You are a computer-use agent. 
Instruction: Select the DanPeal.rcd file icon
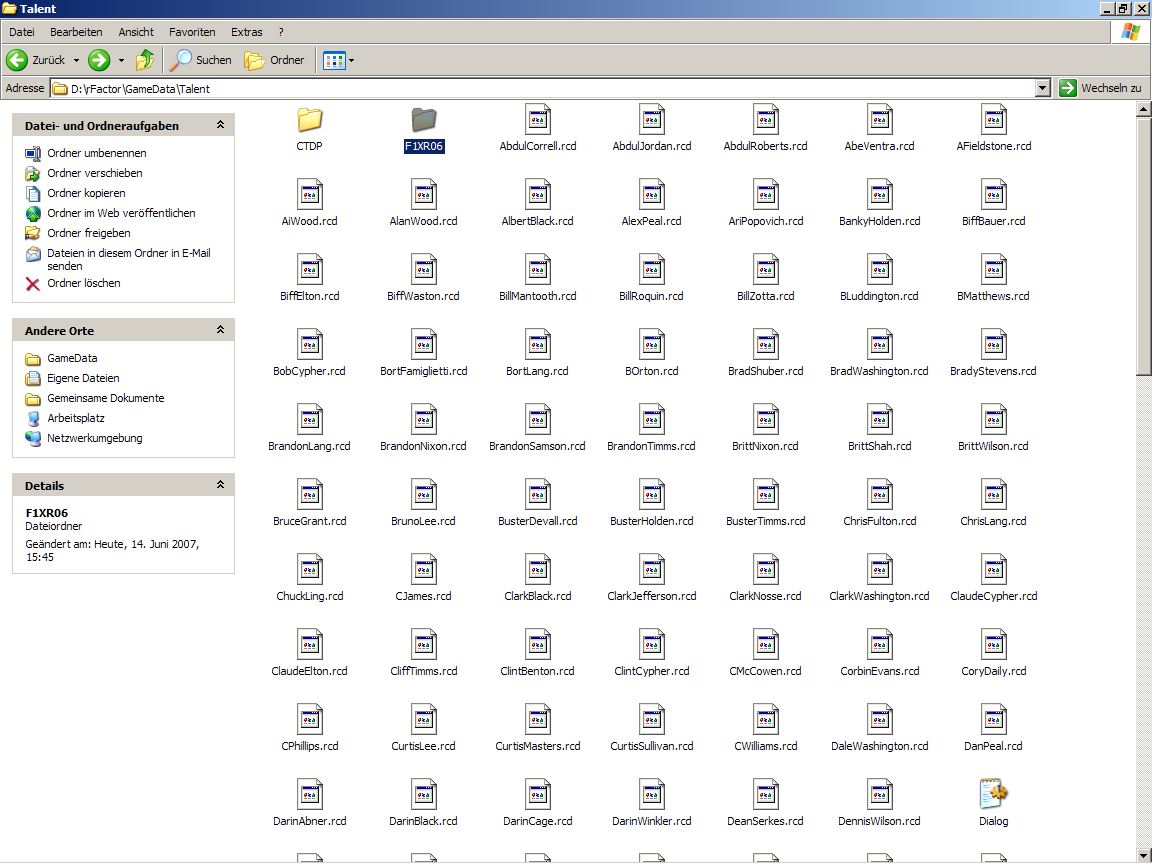[x=993, y=719]
